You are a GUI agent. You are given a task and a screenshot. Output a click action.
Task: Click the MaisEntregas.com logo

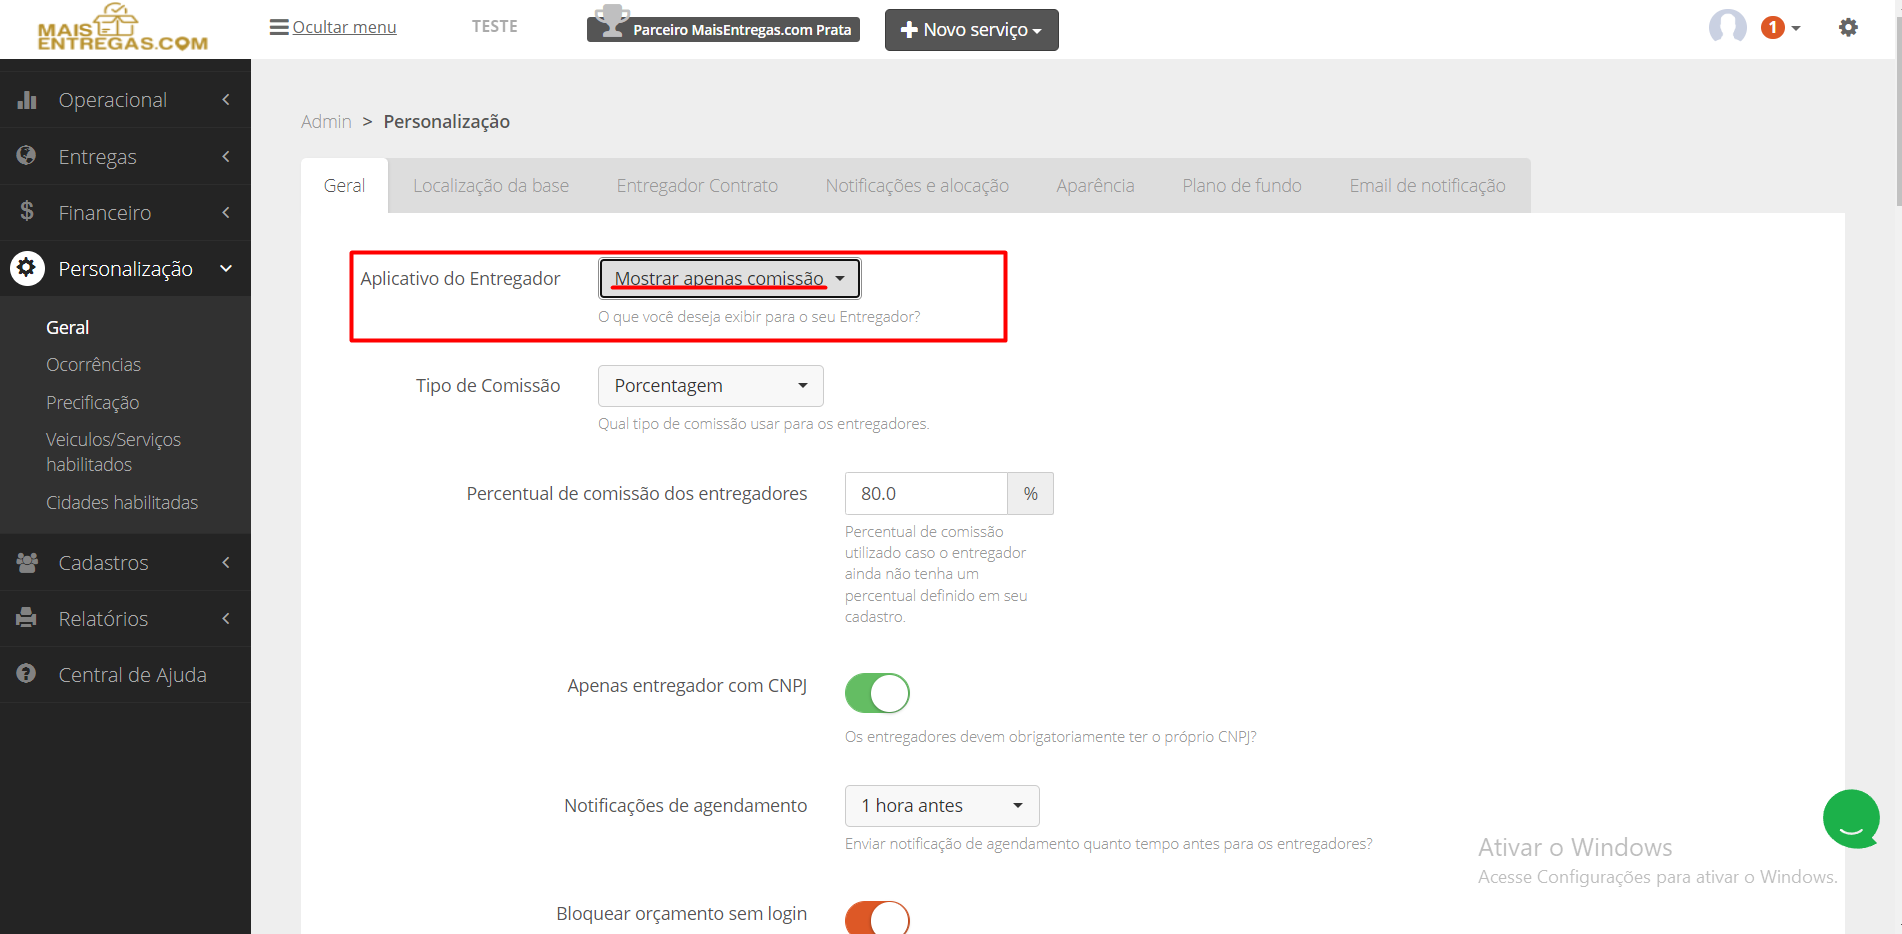pos(122,28)
